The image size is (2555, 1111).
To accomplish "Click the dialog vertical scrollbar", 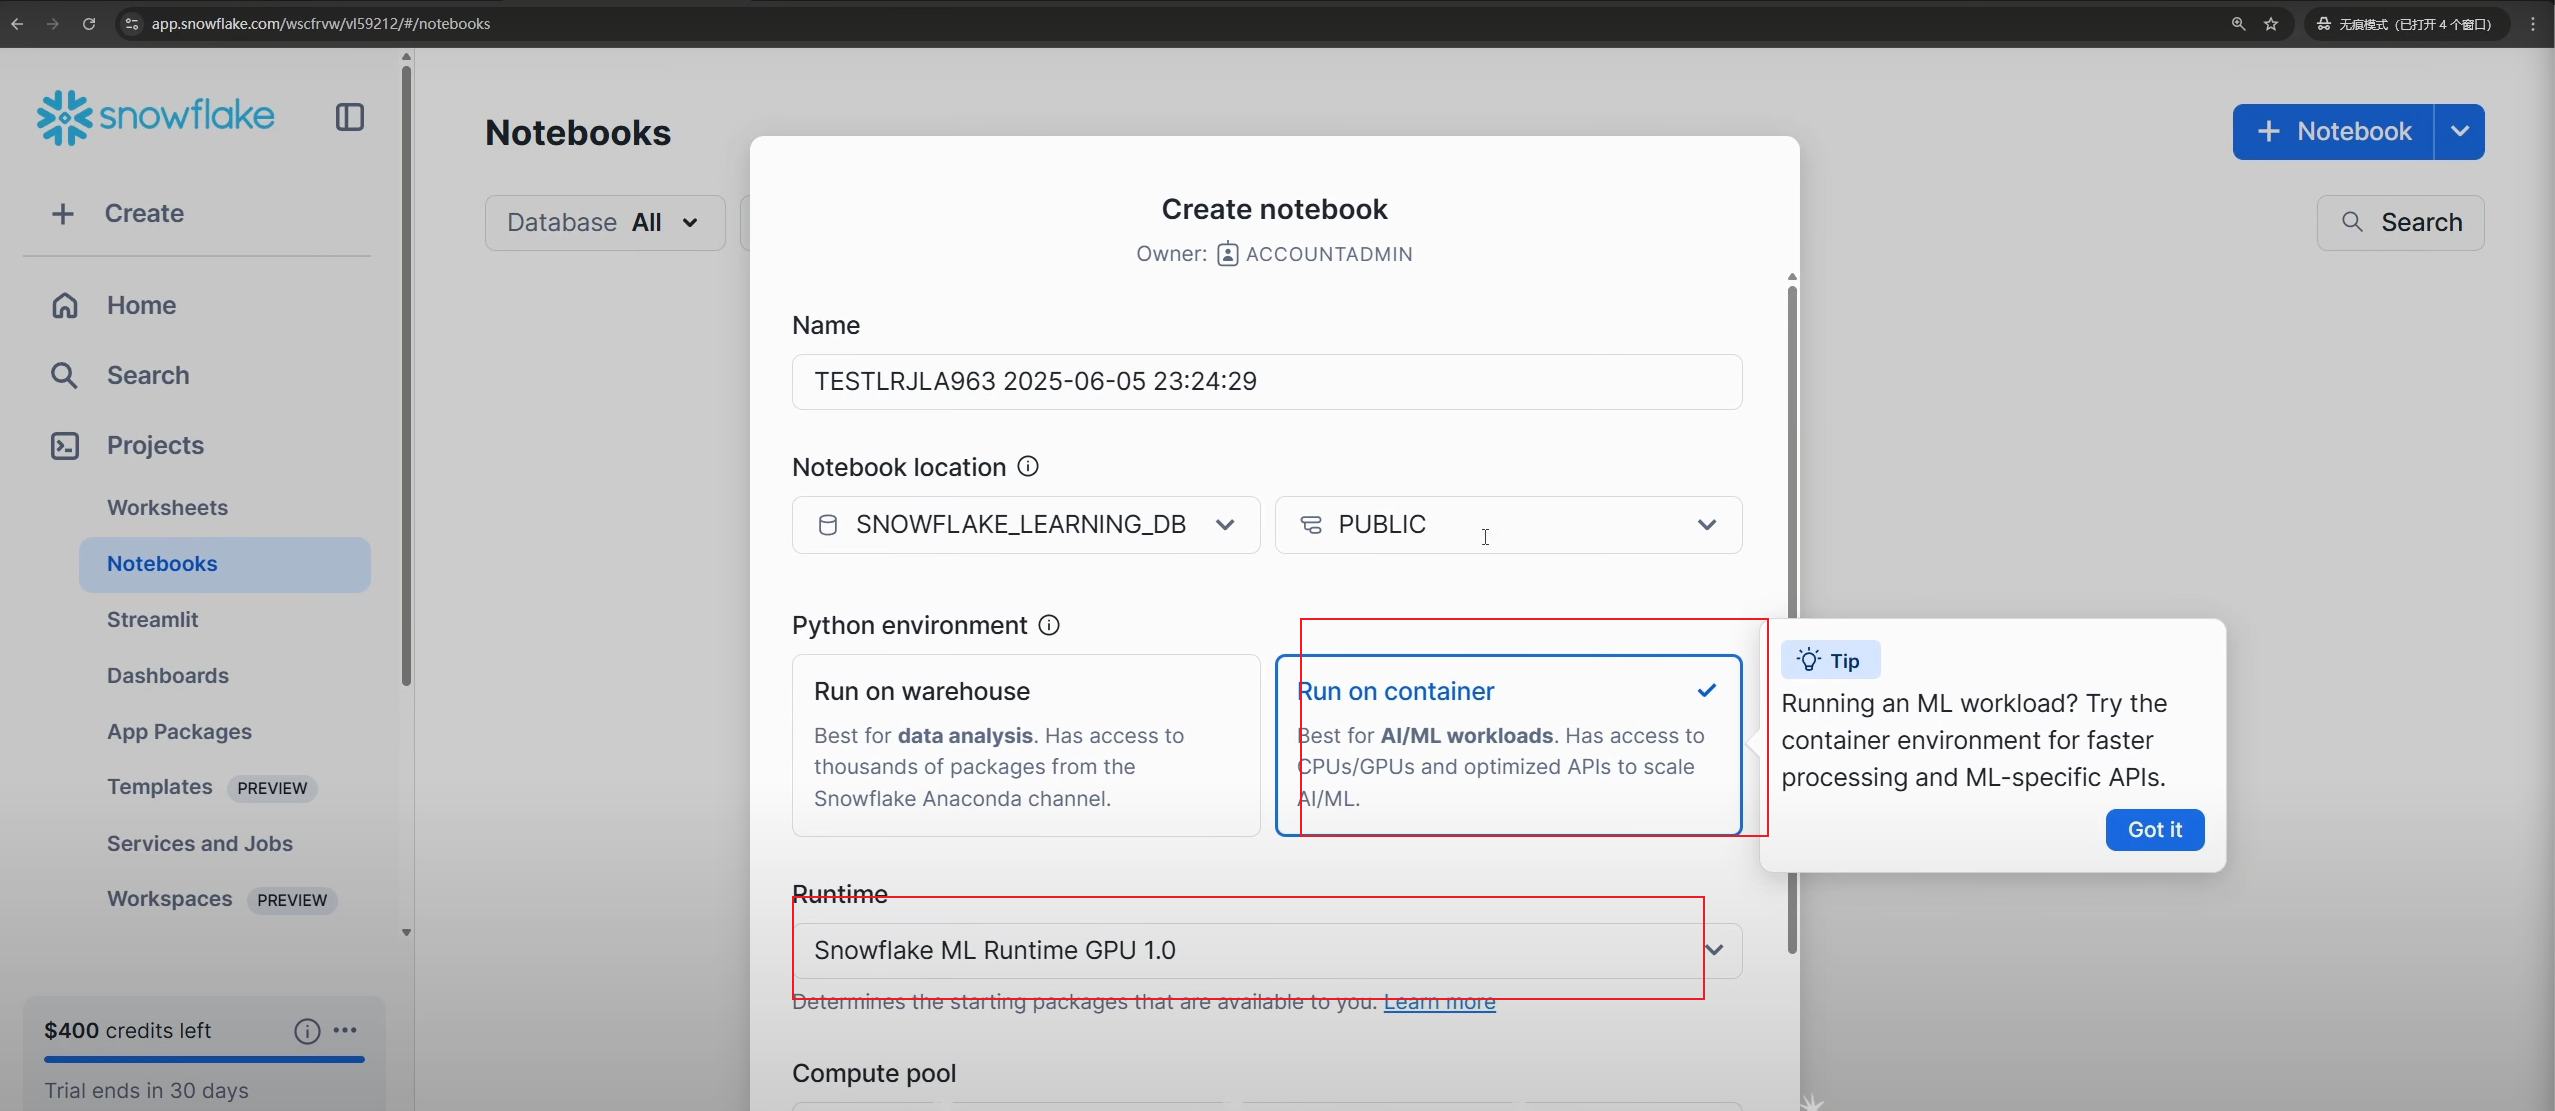I will pyautogui.click(x=1792, y=620).
